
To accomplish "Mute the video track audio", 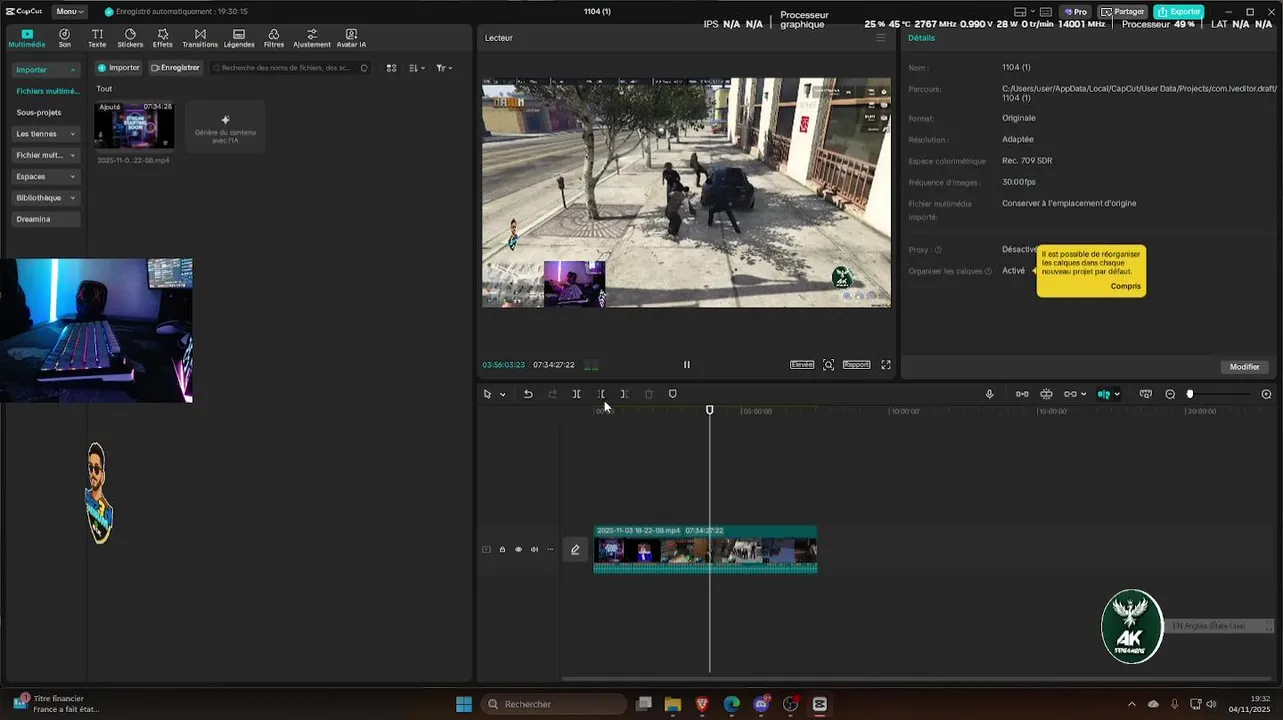I will (534, 549).
